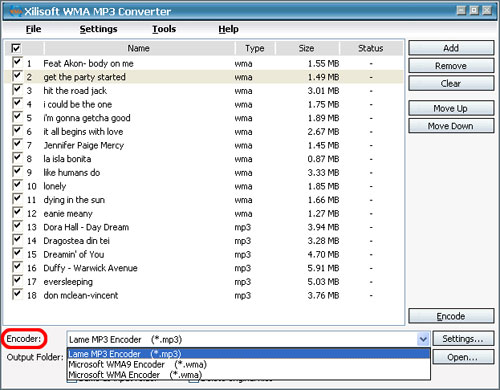500x390 pixels.
Task: Open encoder Settings... button
Action: (x=463, y=339)
